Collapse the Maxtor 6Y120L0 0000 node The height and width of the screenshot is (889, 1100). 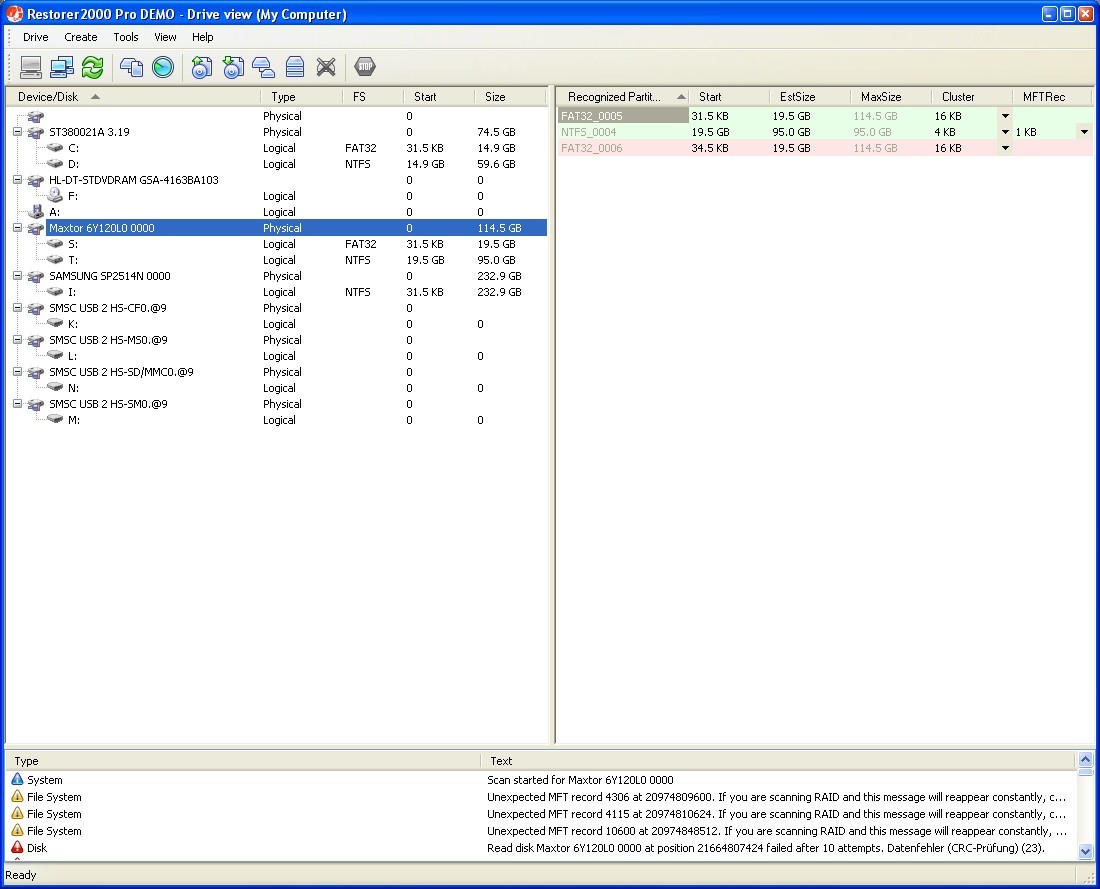pos(18,228)
